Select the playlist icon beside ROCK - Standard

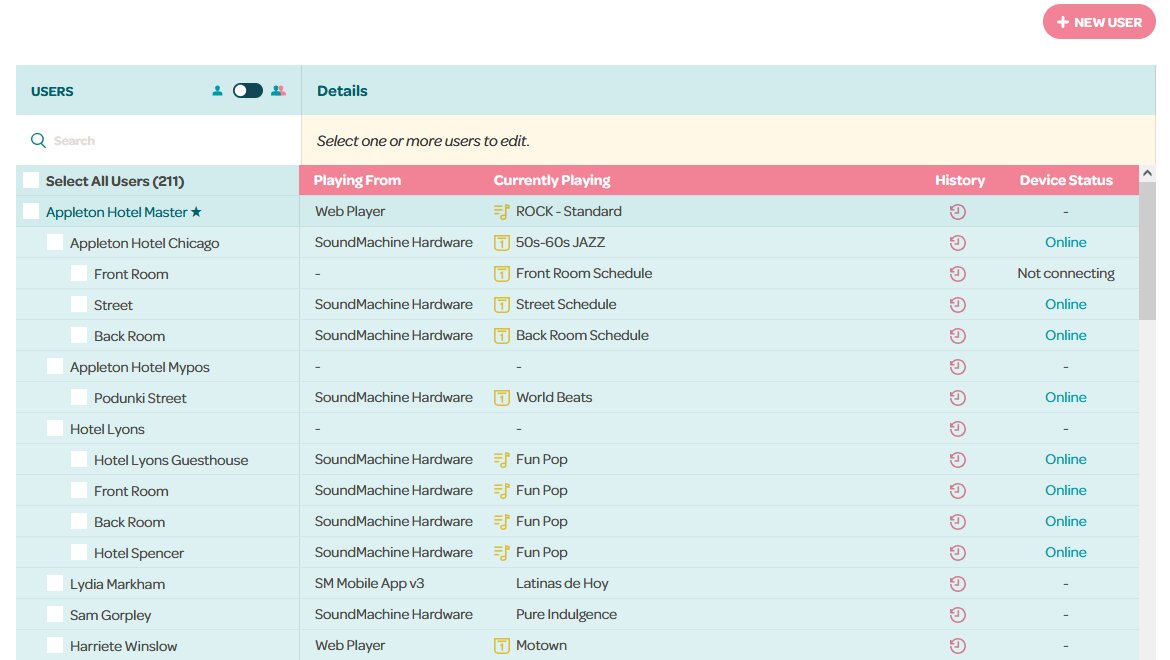pyautogui.click(x=503, y=211)
